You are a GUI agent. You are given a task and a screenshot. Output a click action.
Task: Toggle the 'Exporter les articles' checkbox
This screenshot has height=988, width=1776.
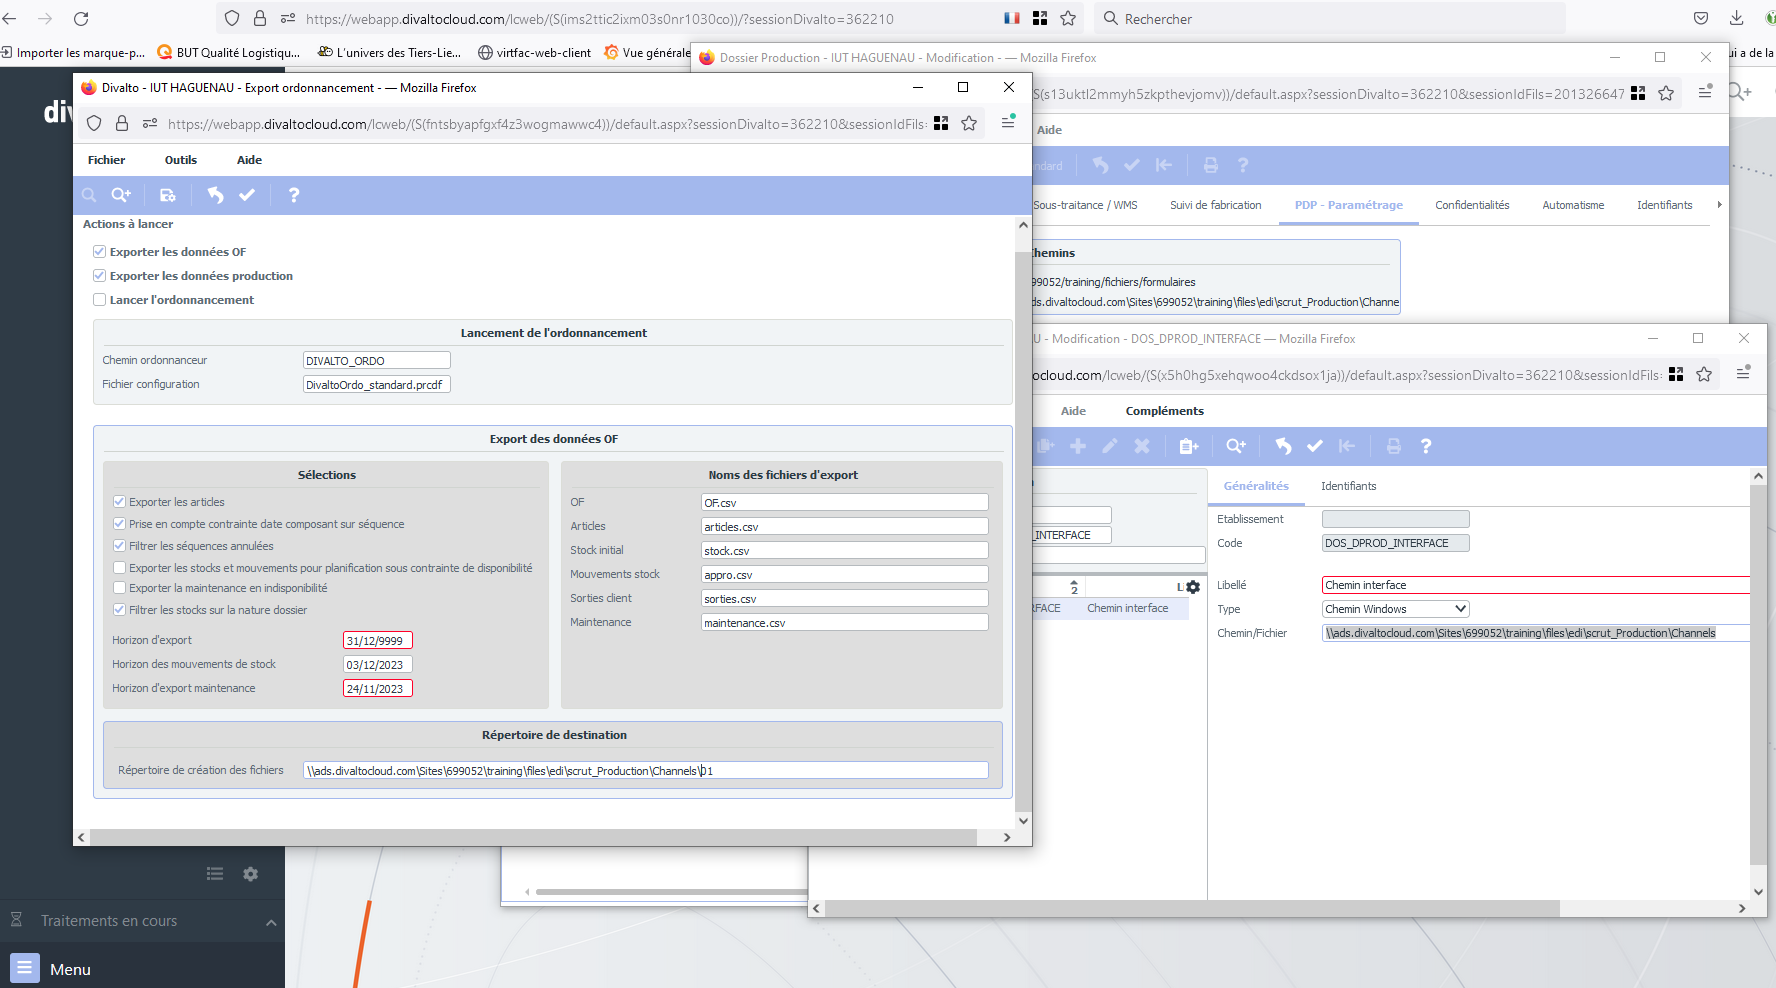coord(119,502)
